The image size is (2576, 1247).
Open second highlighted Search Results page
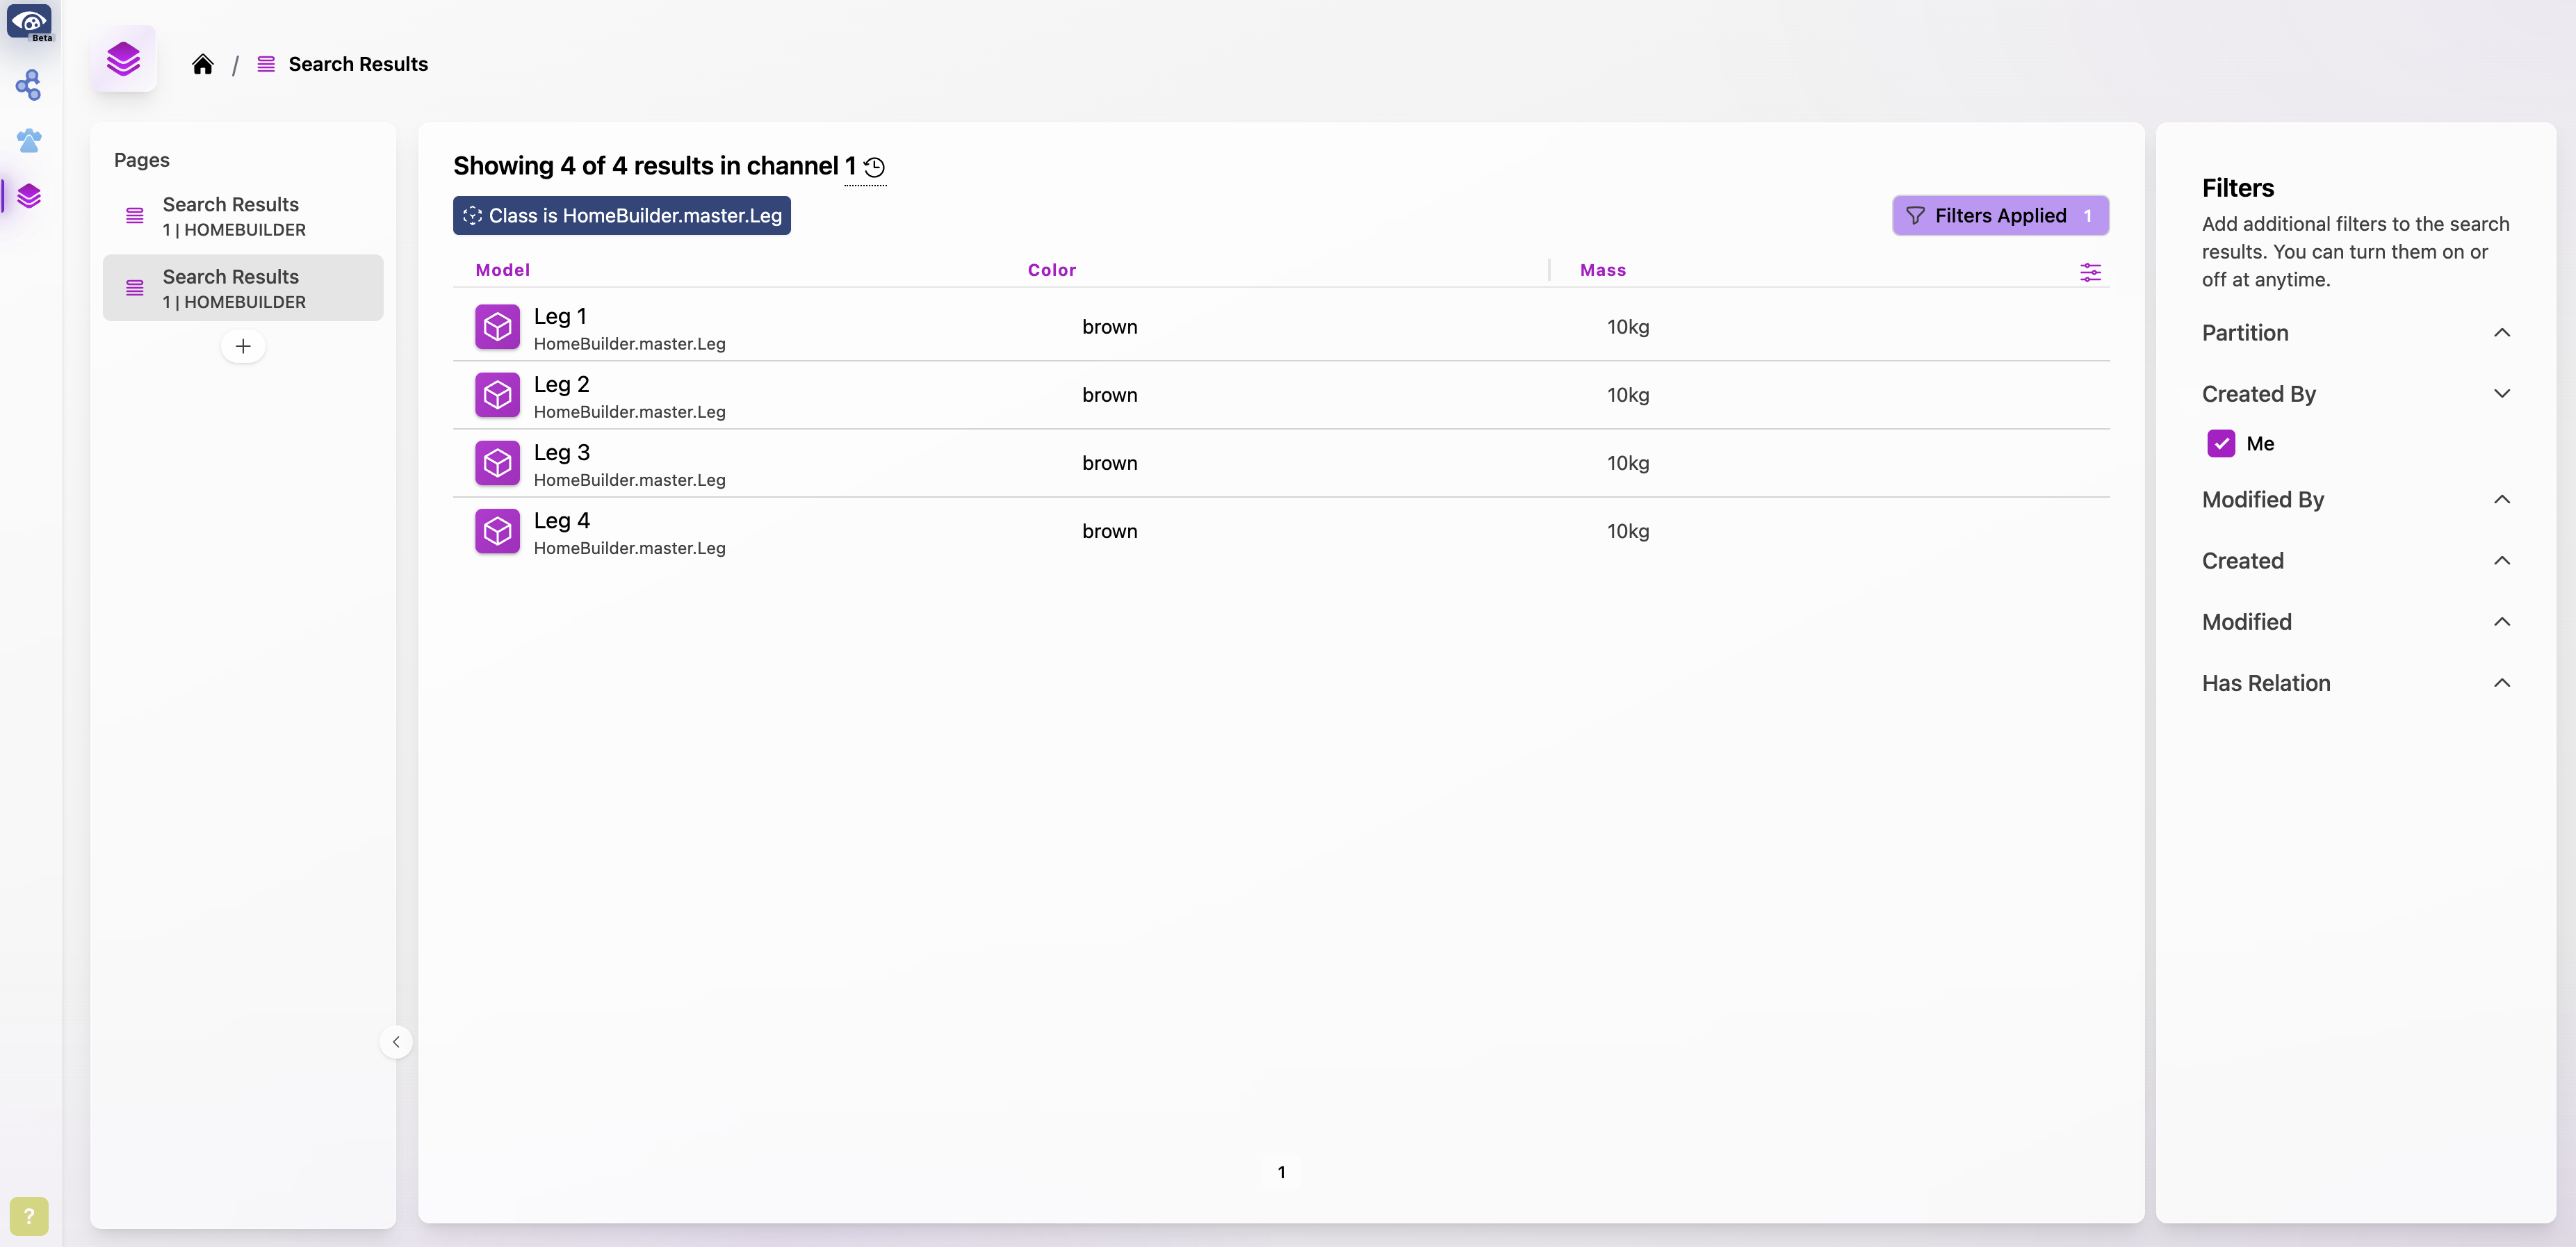(243, 288)
